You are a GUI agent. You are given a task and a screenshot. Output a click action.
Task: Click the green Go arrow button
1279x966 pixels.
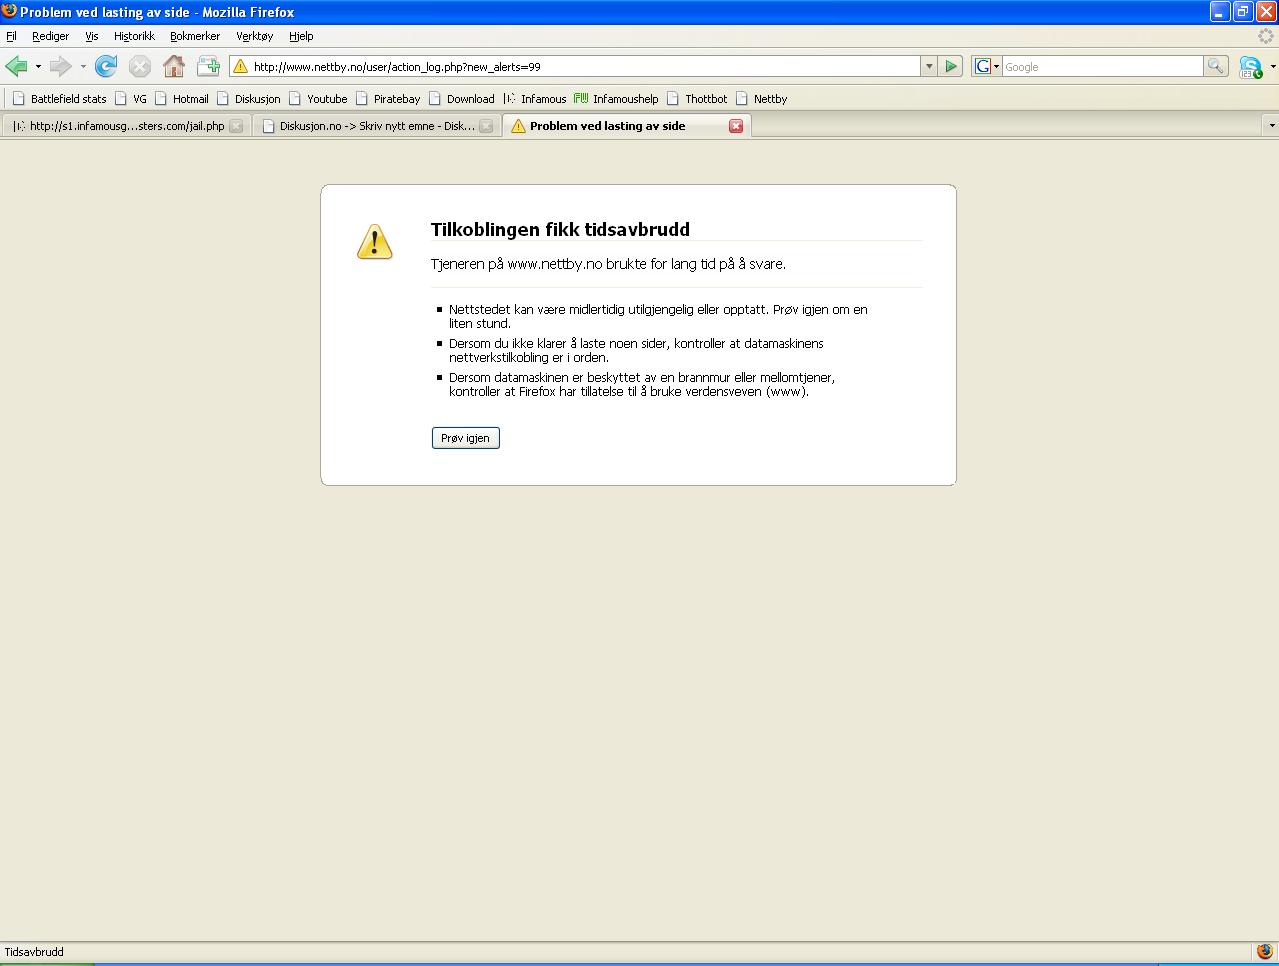click(951, 66)
